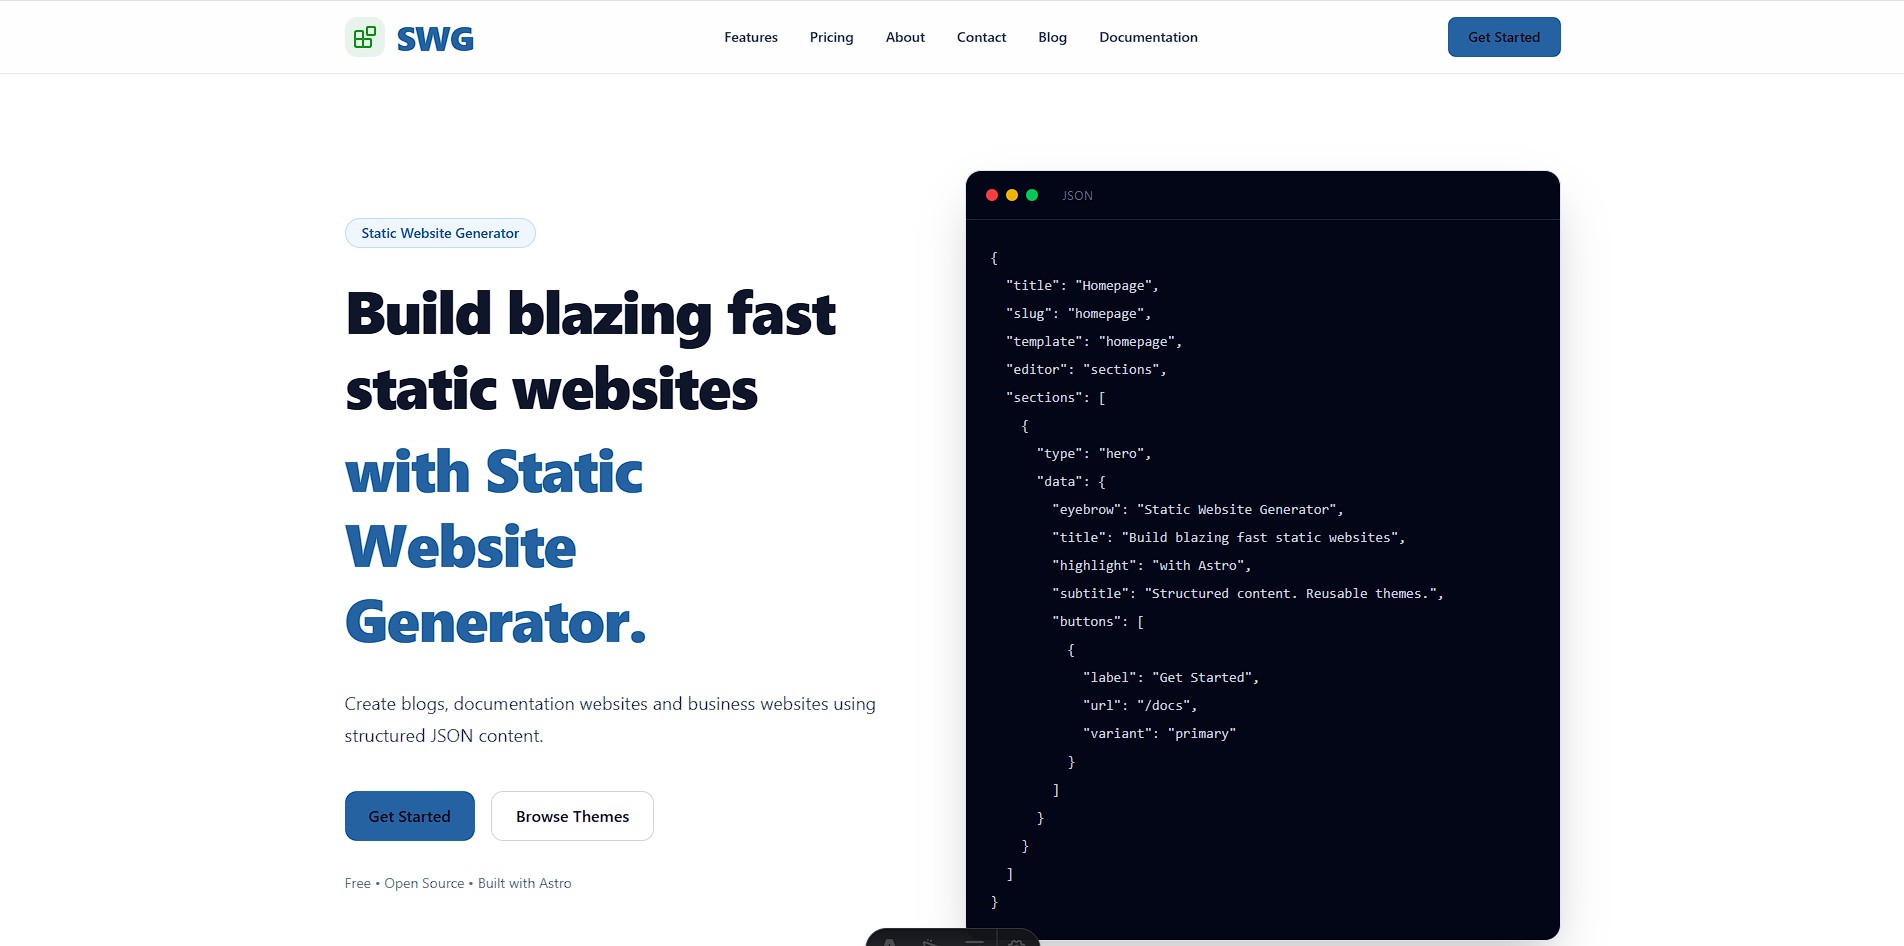Click the code line "slug": "homepage"
The height and width of the screenshot is (946, 1904).
point(1078,313)
